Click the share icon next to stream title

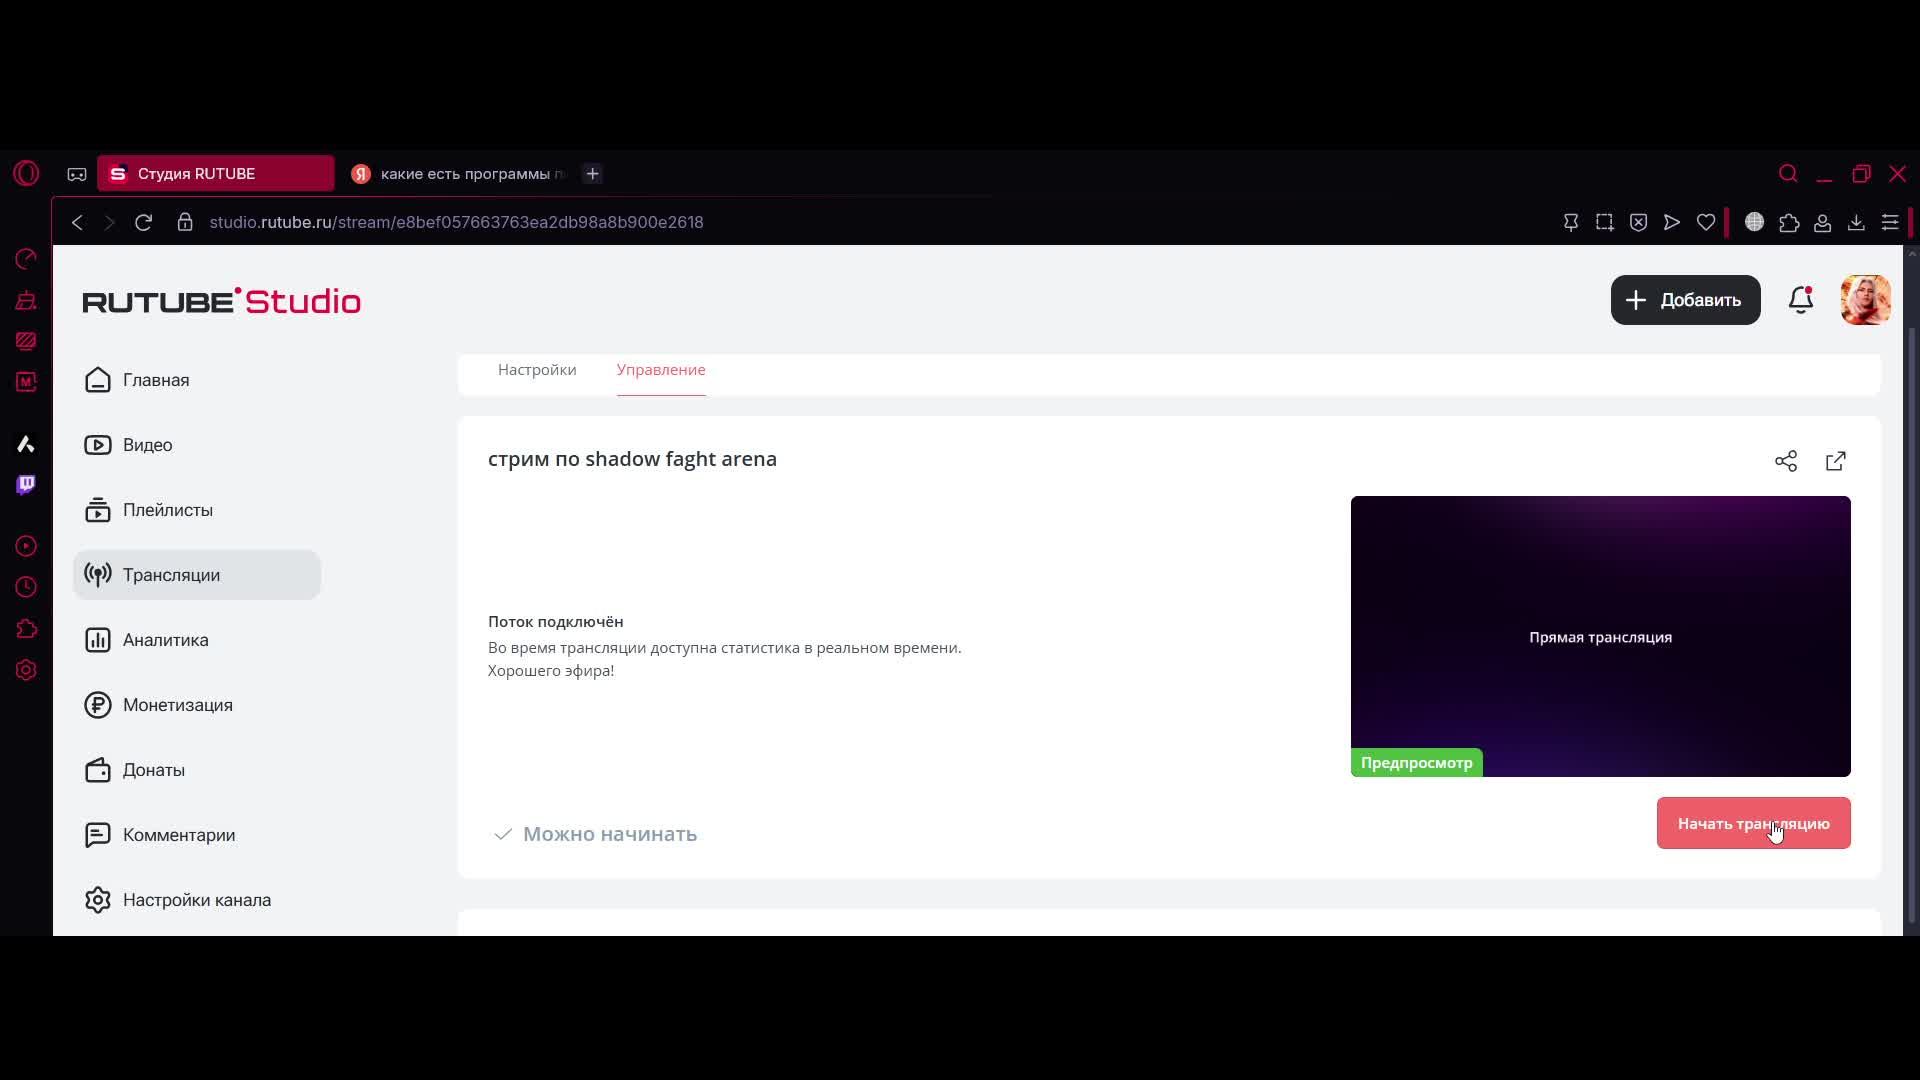[x=1786, y=461]
